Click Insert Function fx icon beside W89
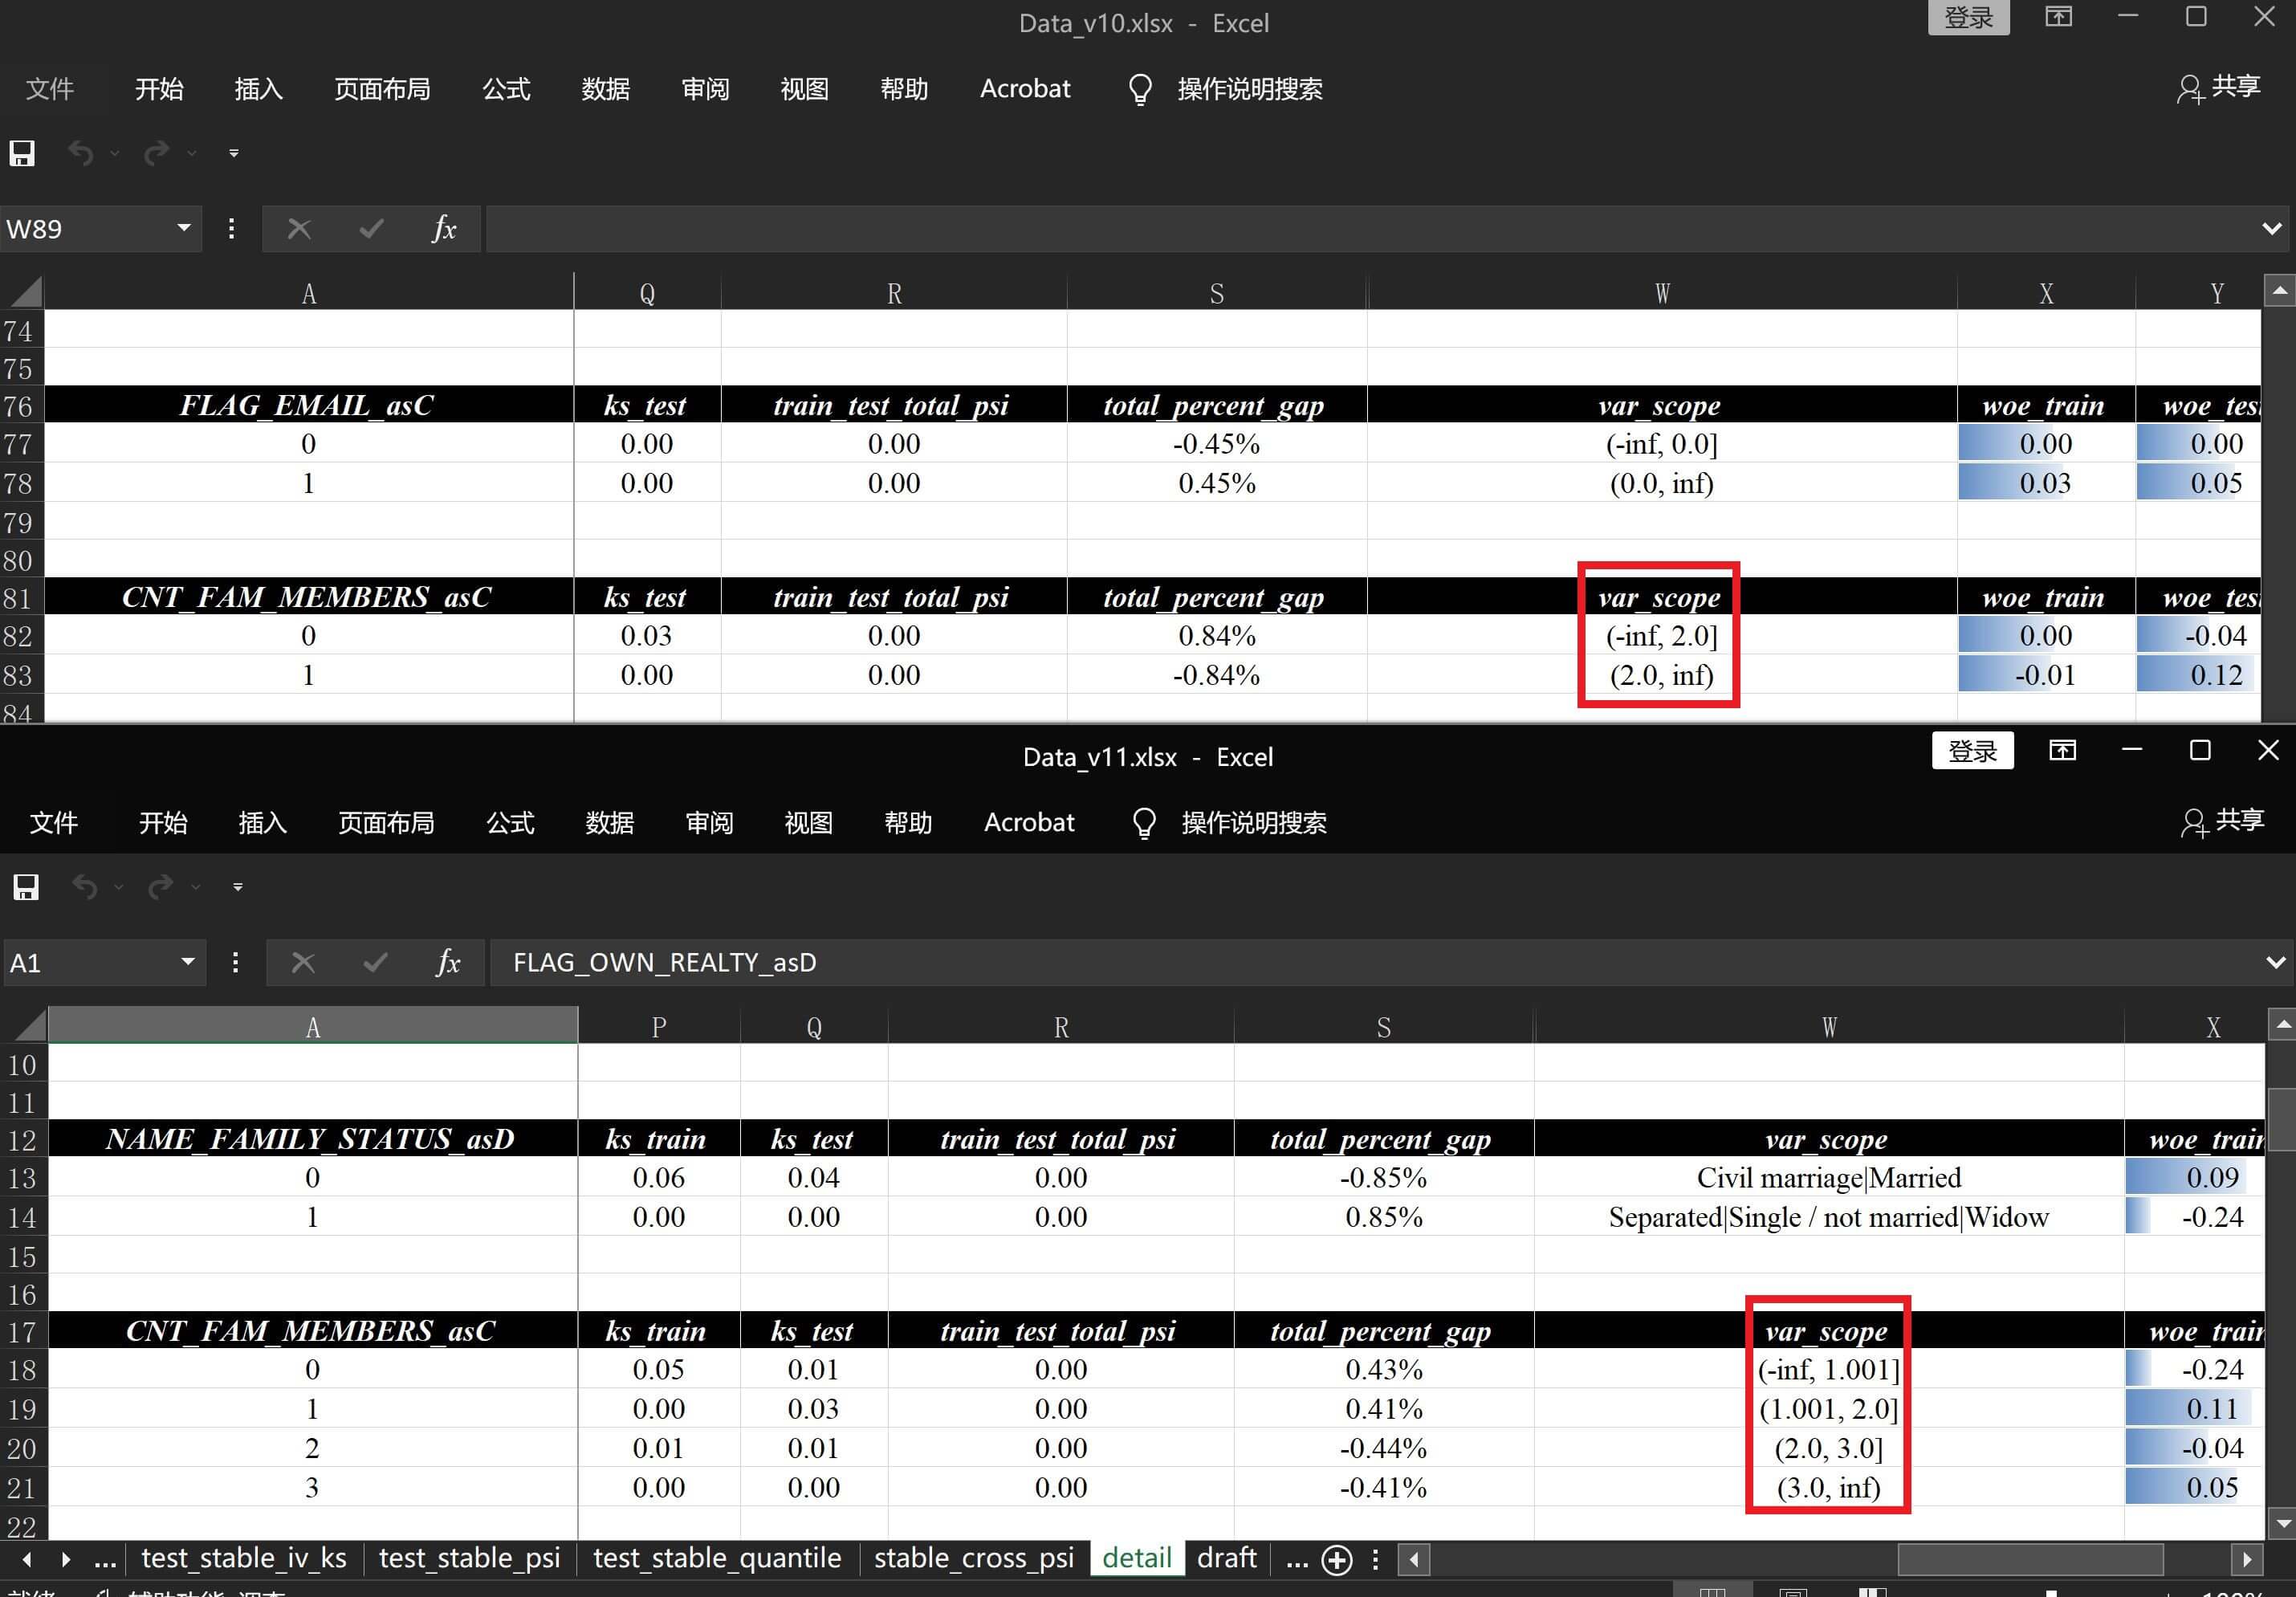The height and width of the screenshot is (1597, 2296). 444,229
